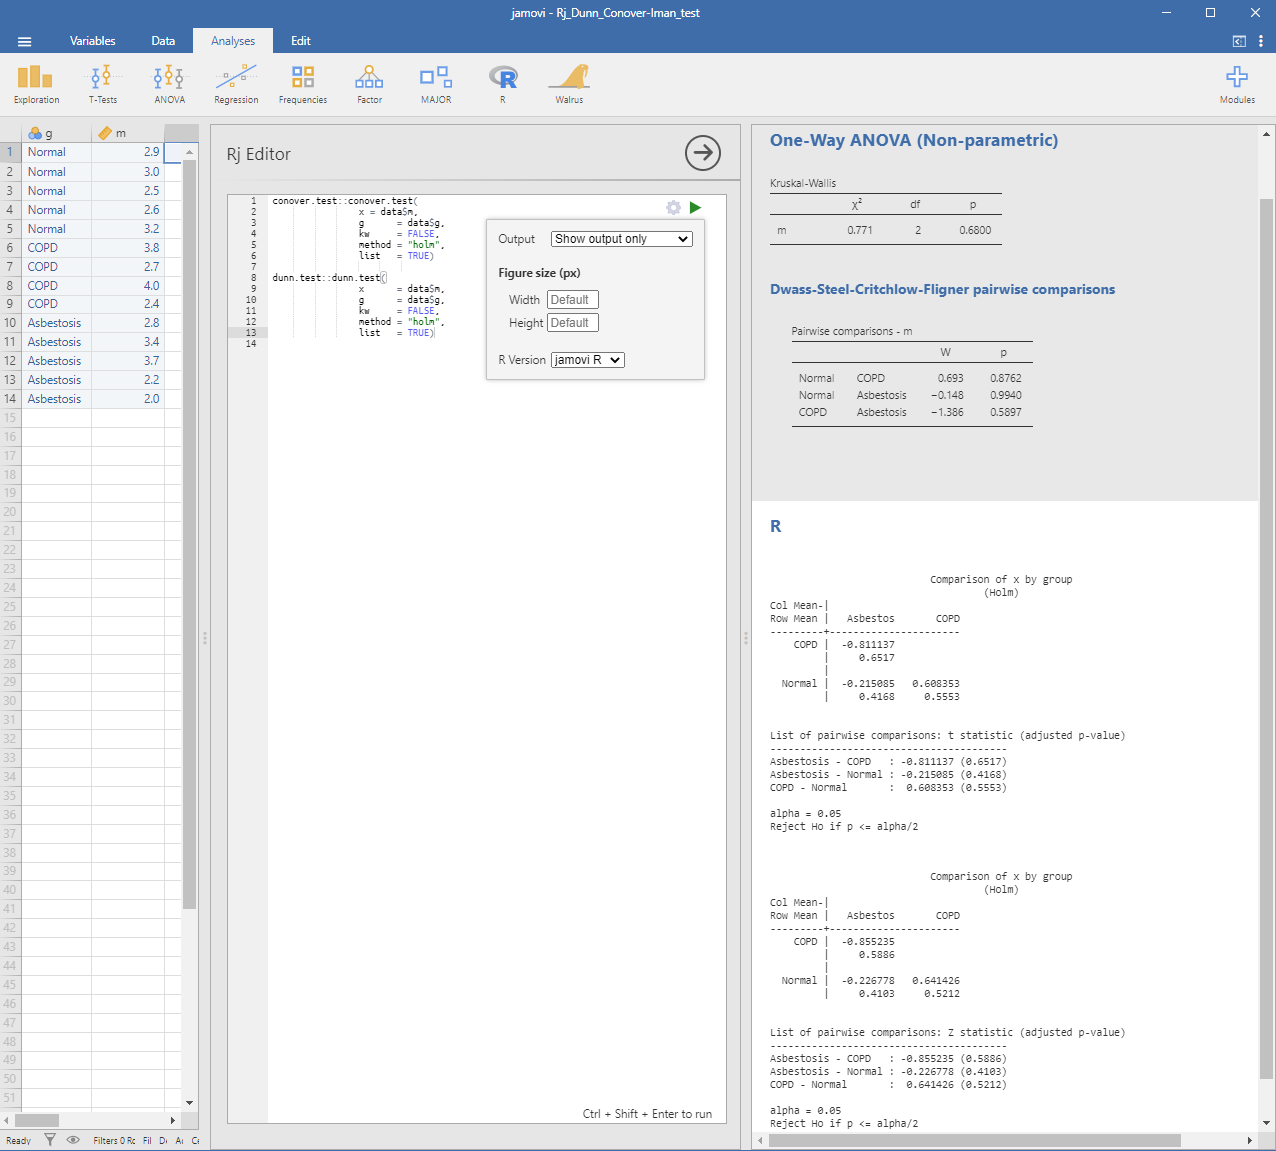Collapse the Rj Editor with the arrow button
Image resolution: width=1276 pixels, height=1151 pixels.
click(x=703, y=153)
